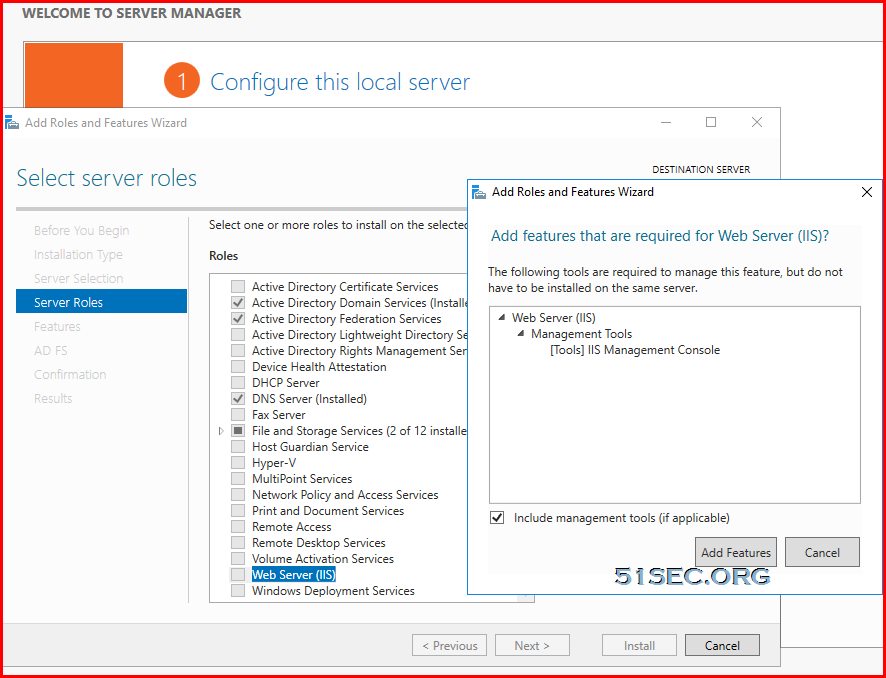Go to the Before You Begin step
The width and height of the screenshot is (886, 678).
tap(81, 231)
